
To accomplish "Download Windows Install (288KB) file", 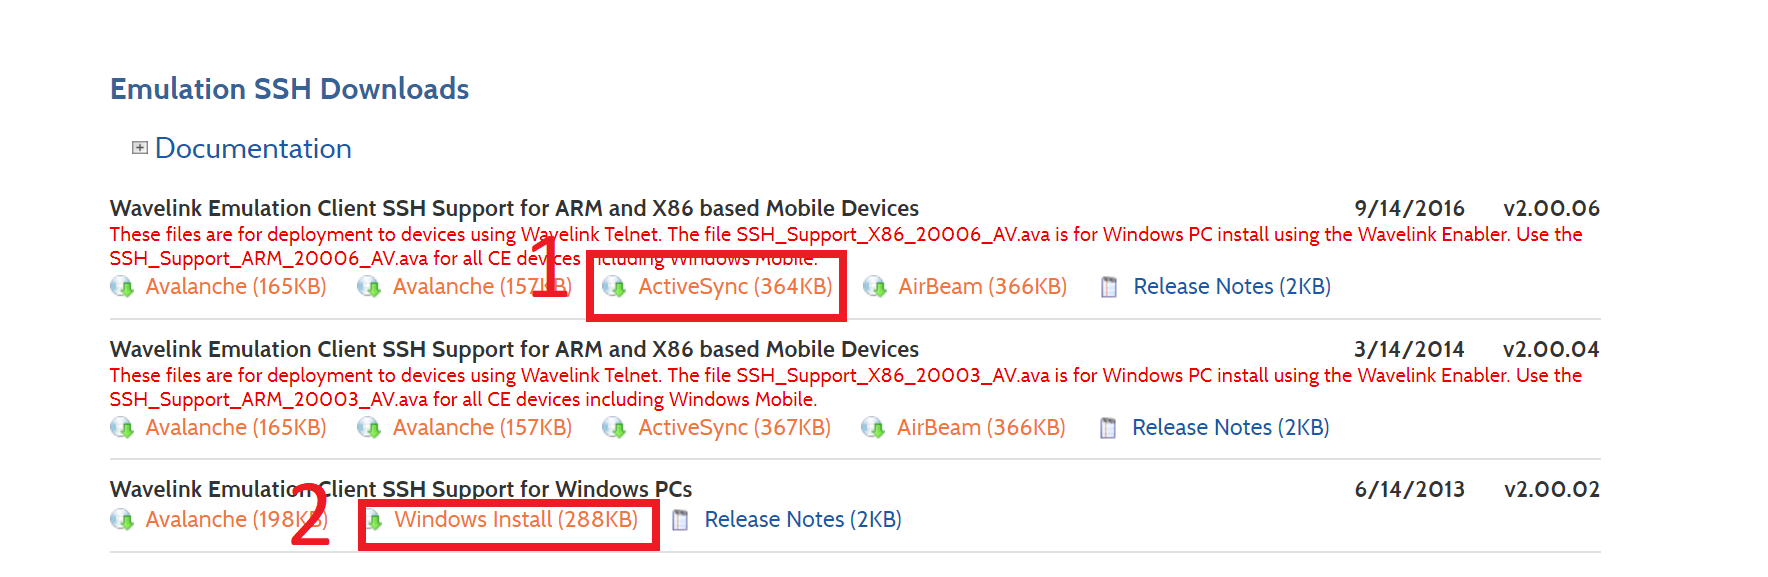I will pyautogui.click(x=516, y=520).
